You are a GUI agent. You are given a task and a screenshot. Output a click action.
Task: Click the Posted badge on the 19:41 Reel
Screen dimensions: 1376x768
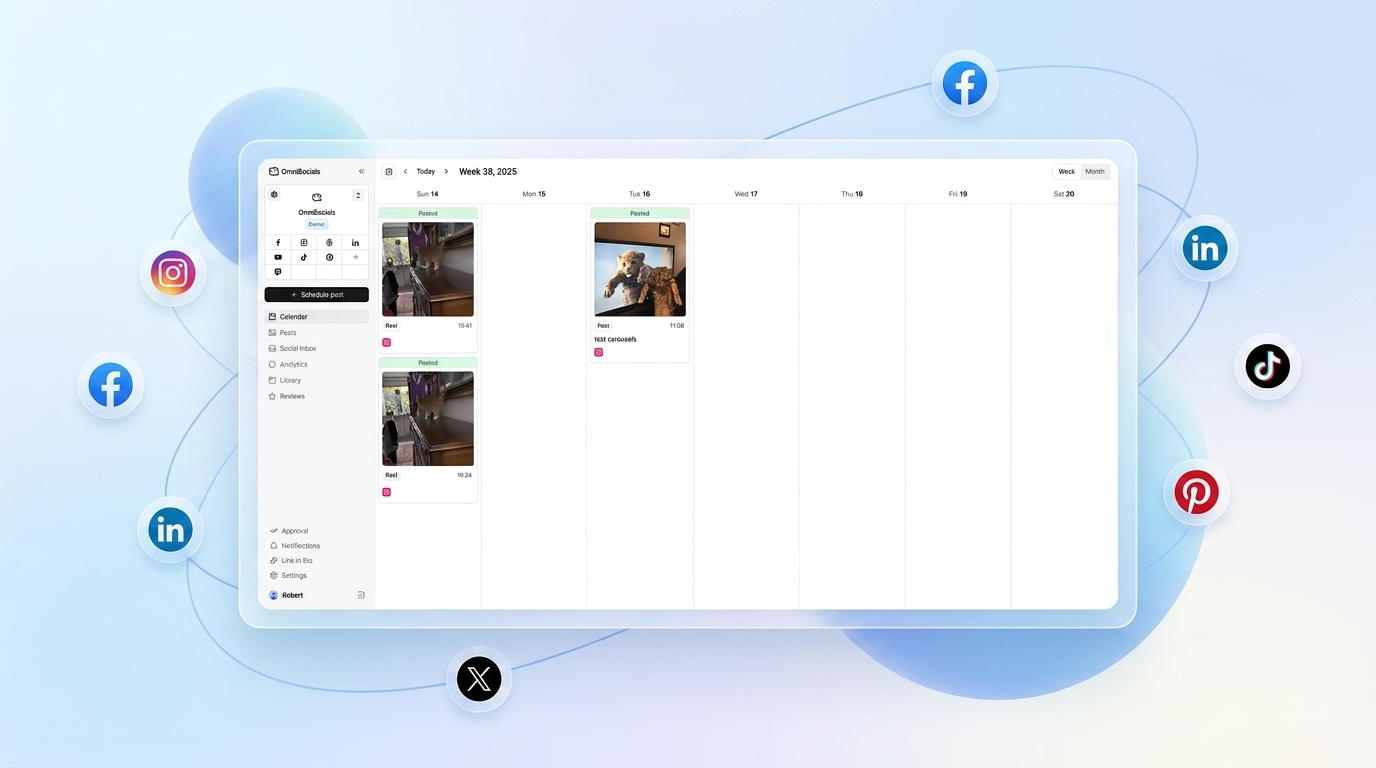(x=428, y=213)
